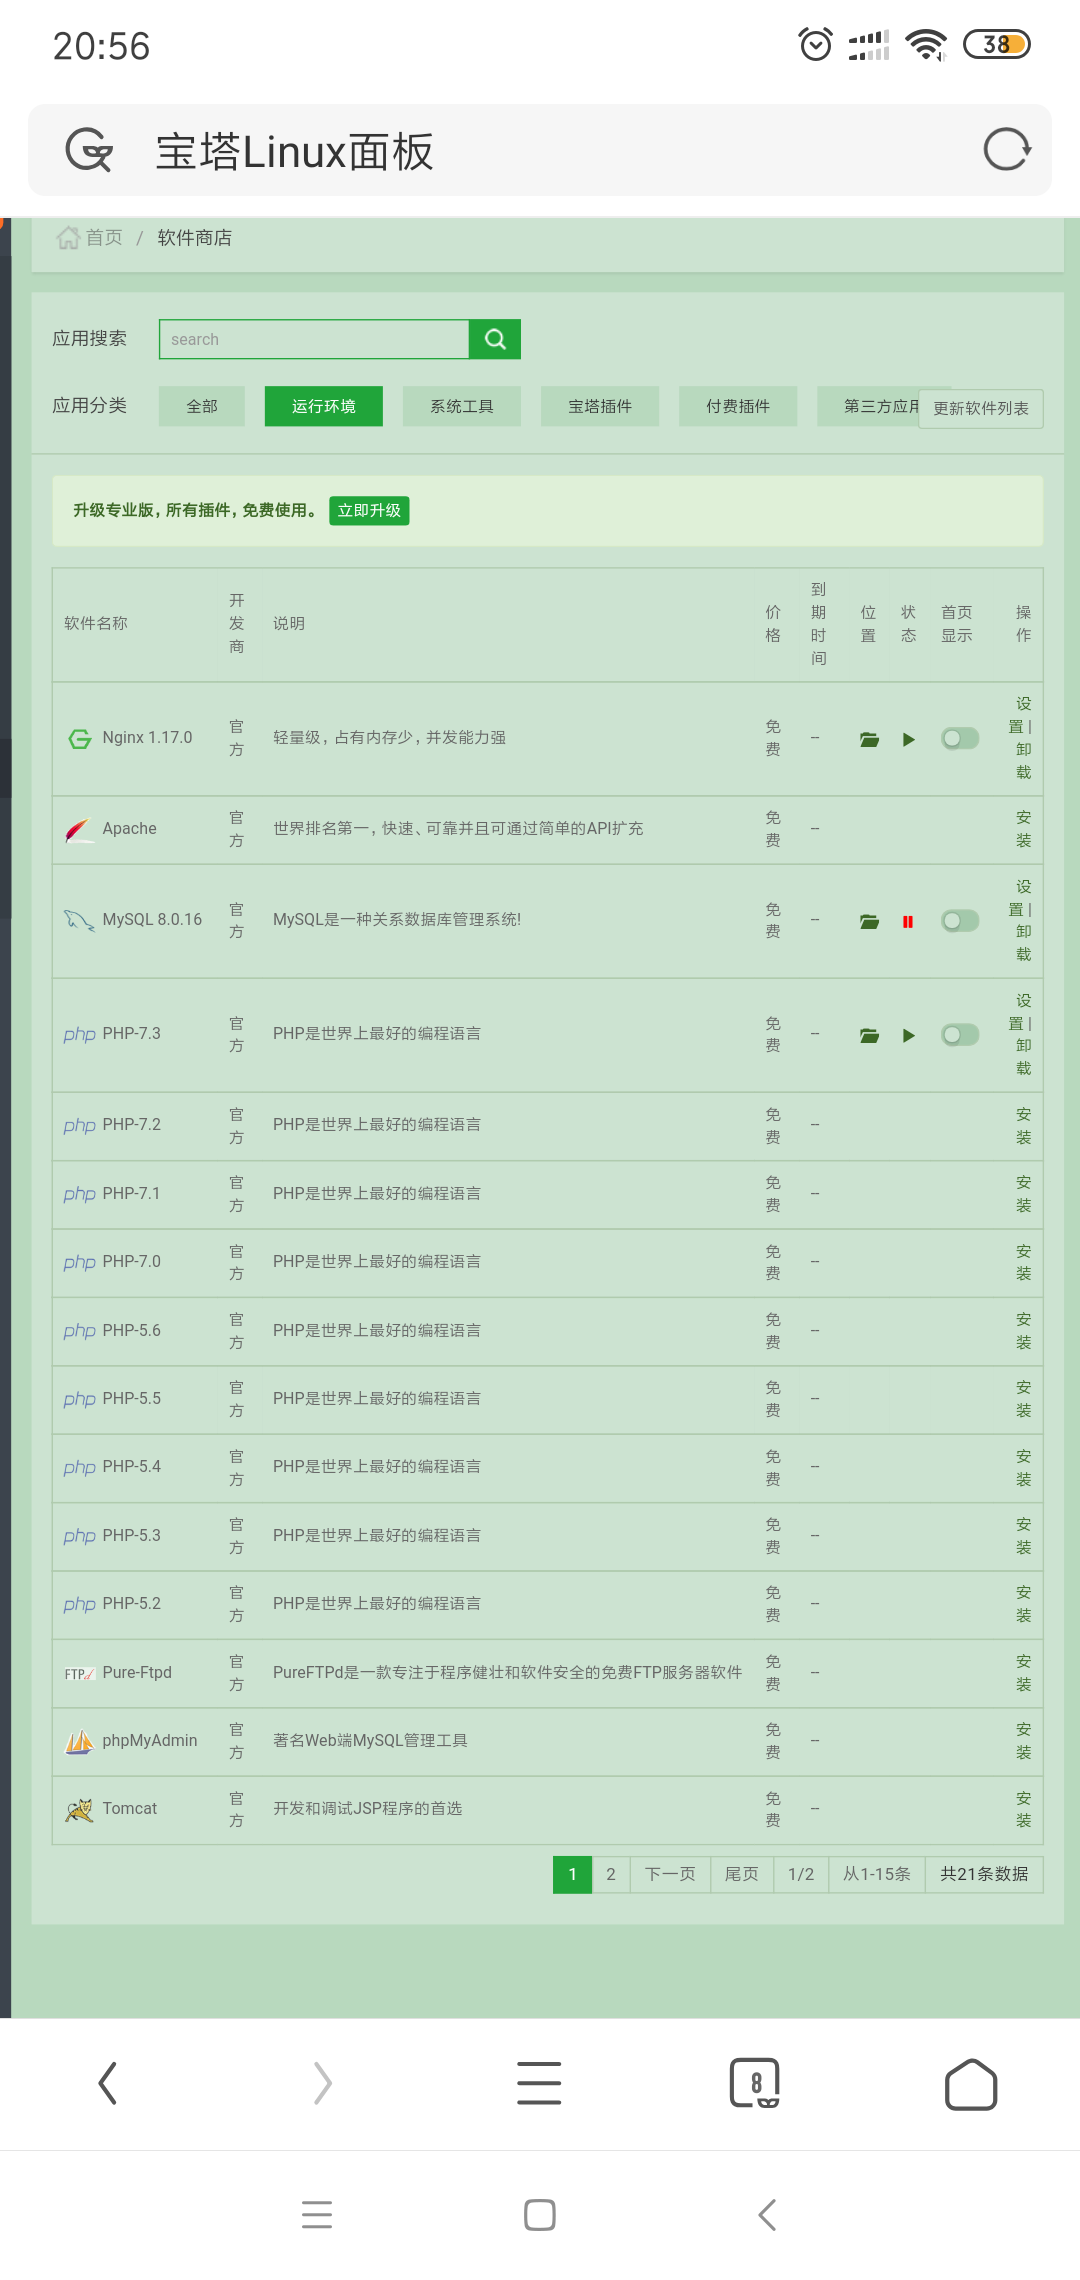Click 安装 link for PHP-5.6
1080x2280 pixels.
(1023, 1331)
